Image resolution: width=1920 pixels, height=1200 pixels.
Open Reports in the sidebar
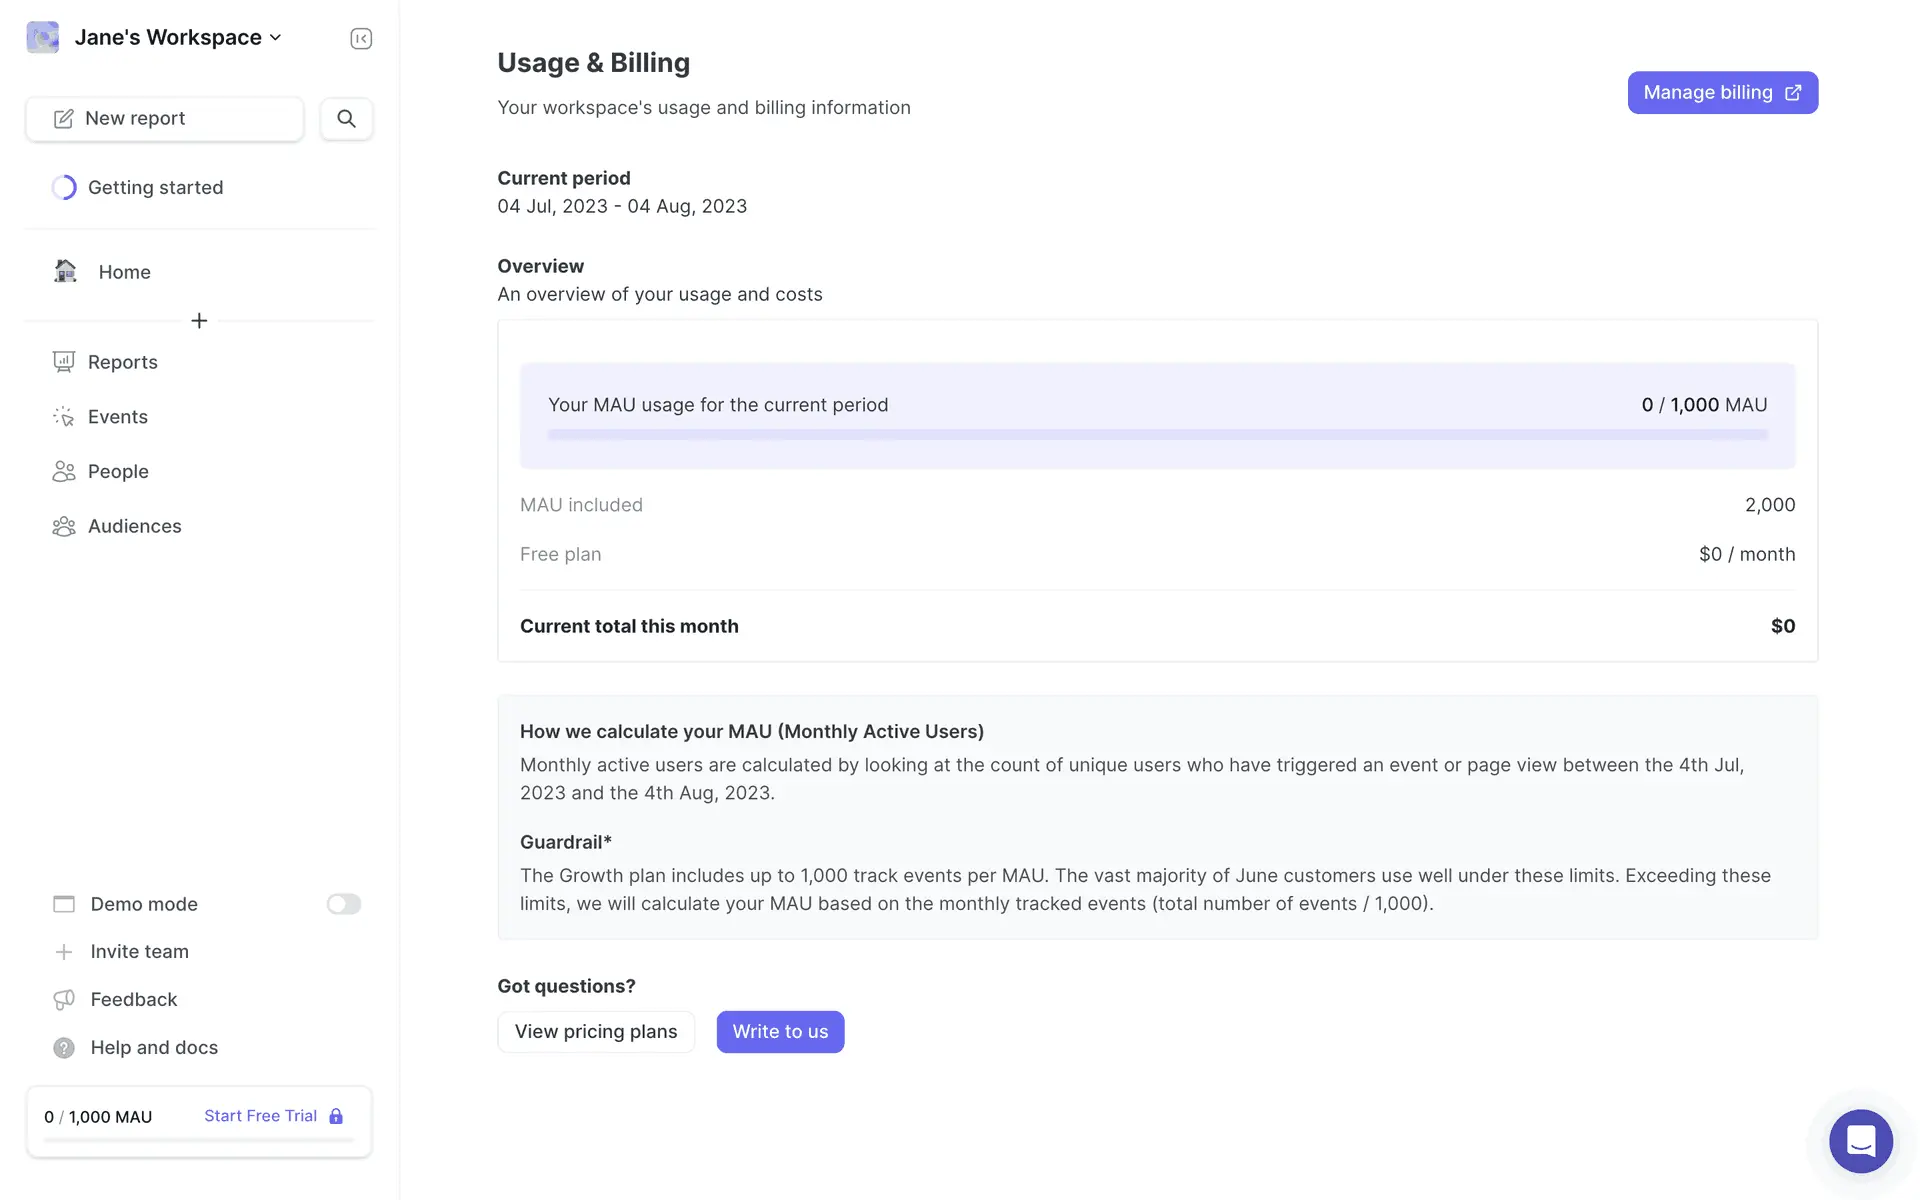[122, 362]
